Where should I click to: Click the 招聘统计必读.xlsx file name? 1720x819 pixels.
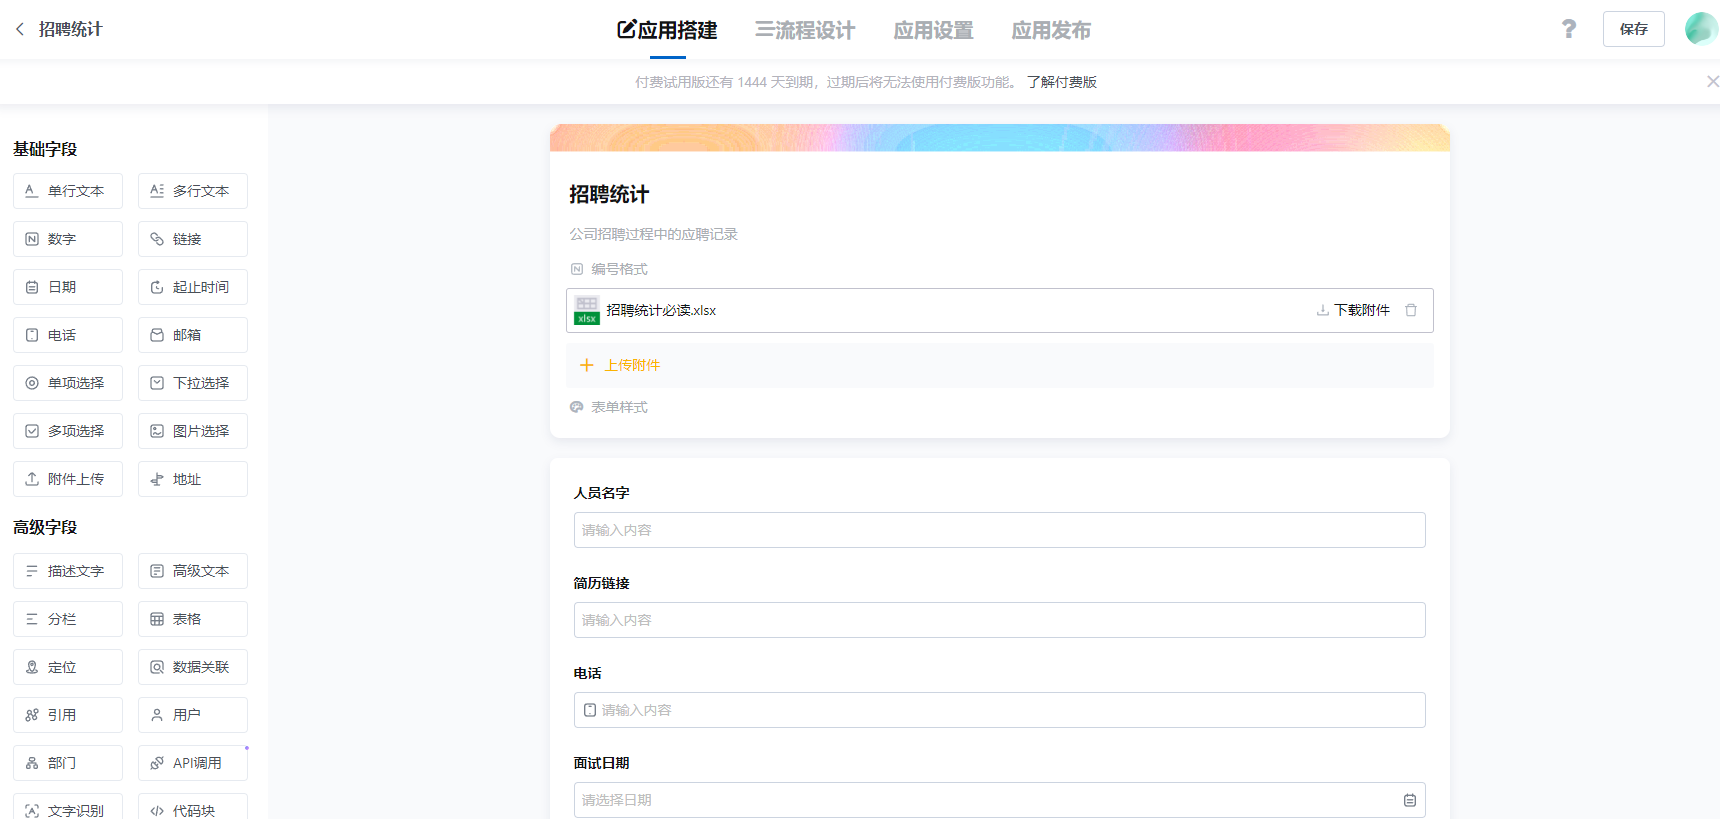(661, 310)
